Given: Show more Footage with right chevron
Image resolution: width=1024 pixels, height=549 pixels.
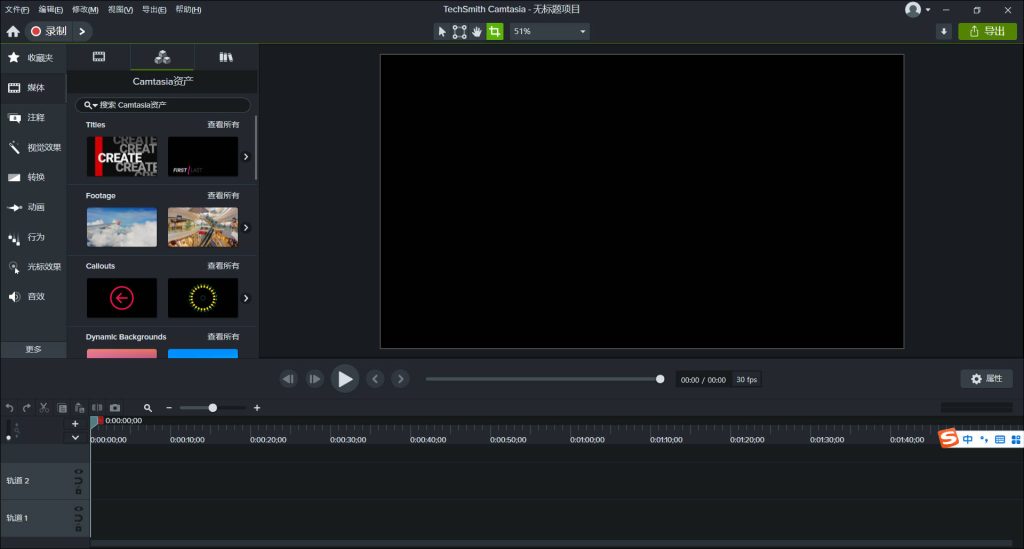Looking at the screenshot, I should [246, 228].
